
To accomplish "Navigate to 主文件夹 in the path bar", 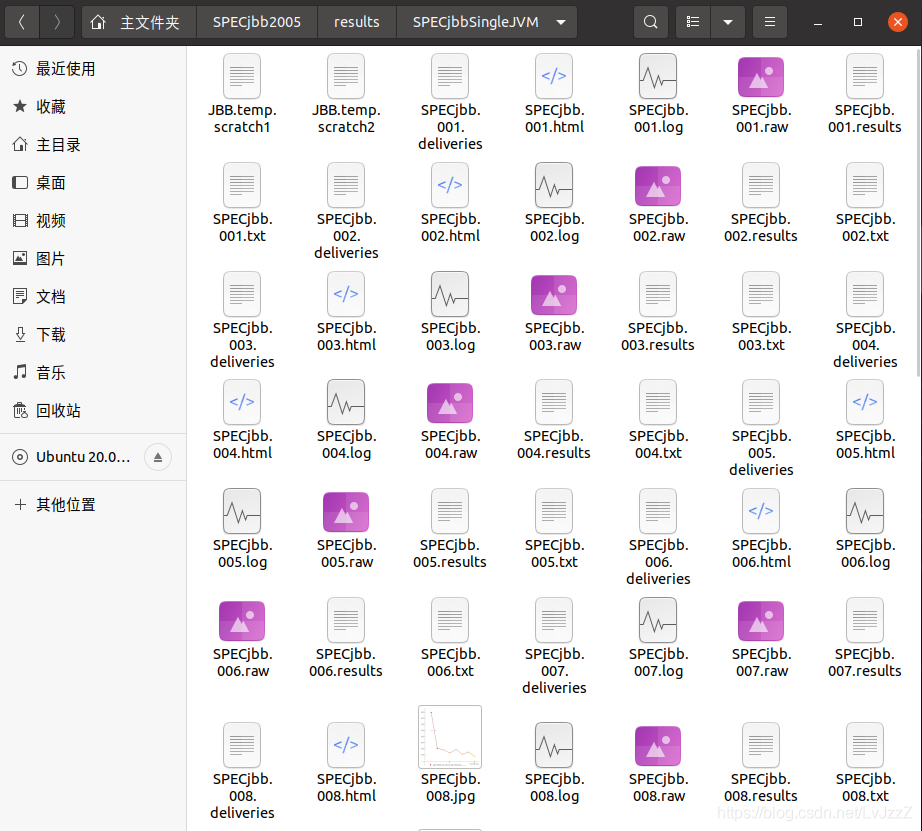I will point(139,22).
